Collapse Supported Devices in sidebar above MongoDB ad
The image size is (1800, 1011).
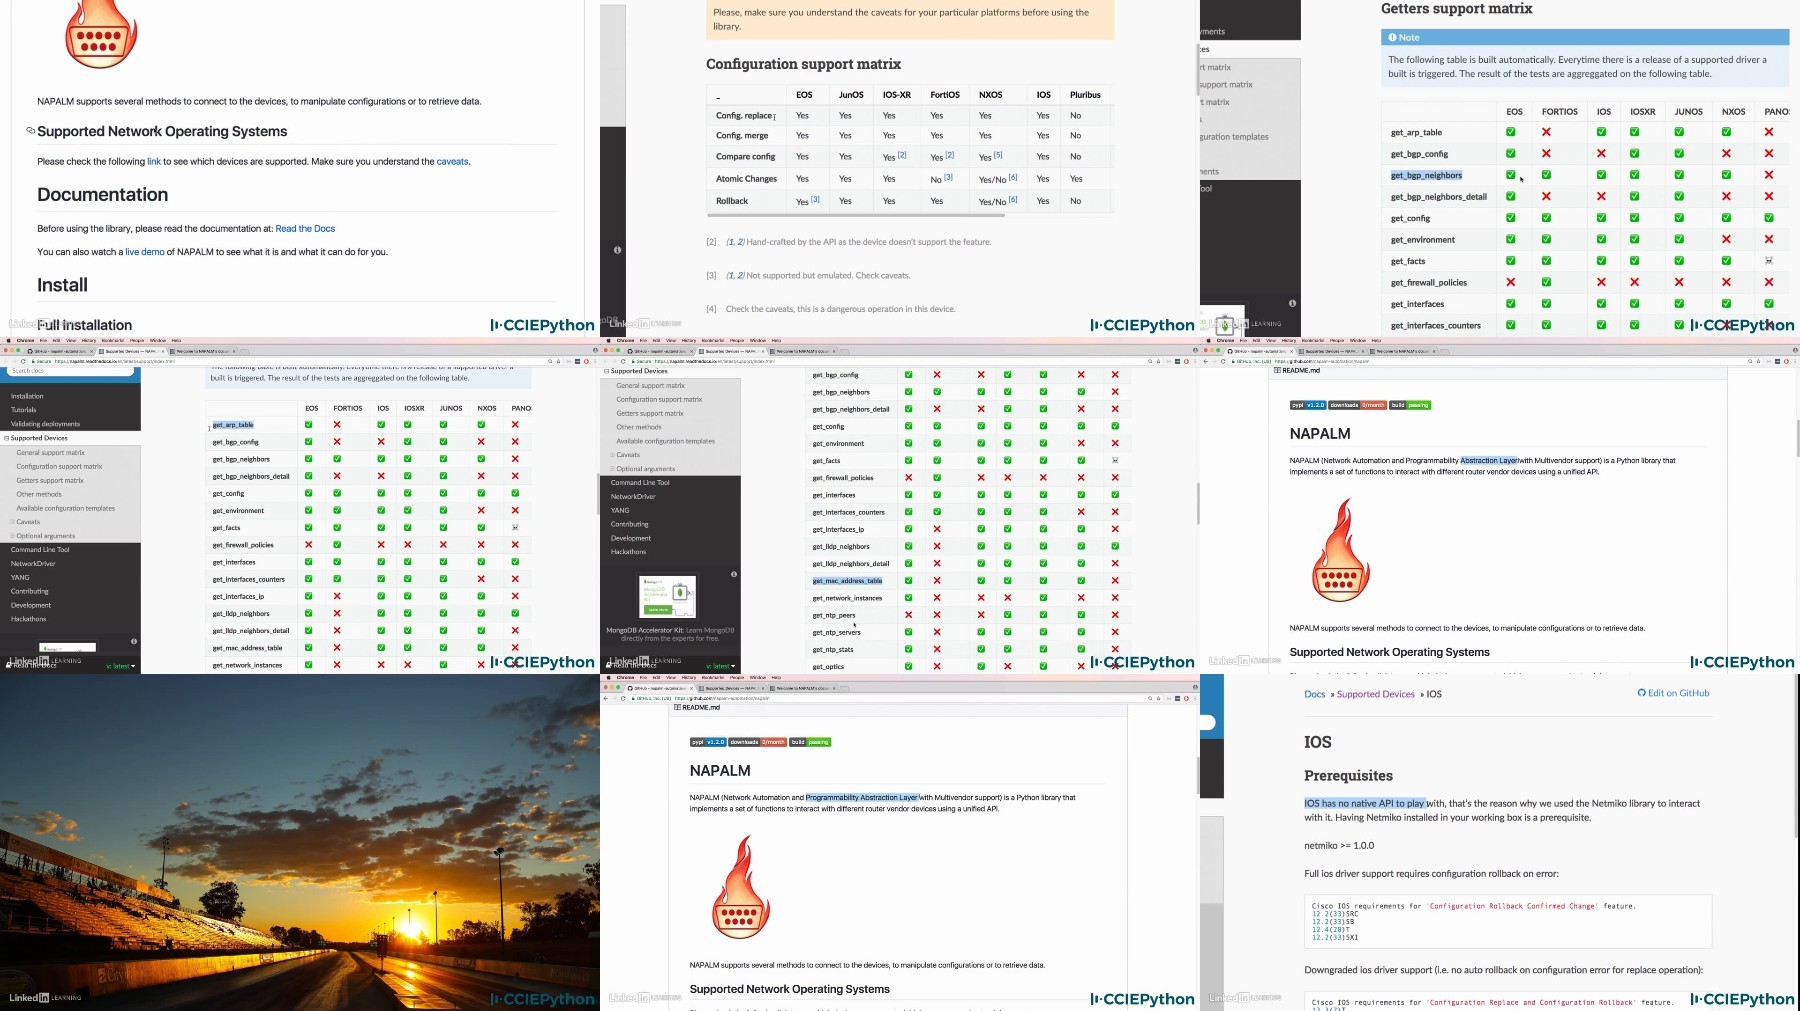point(607,371)
